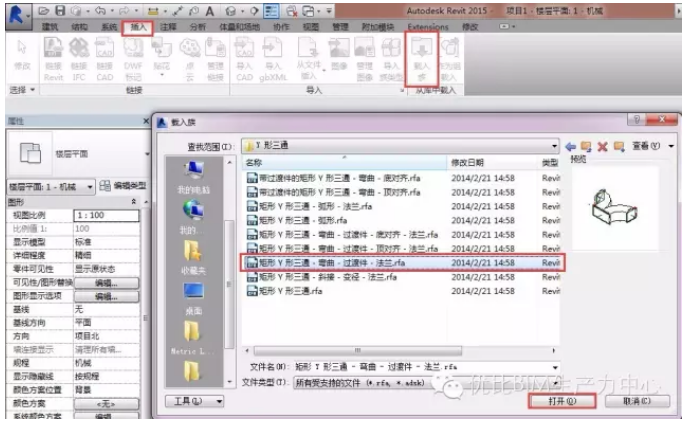The image size is (693, 425).
Task: Switch to the Annotate (注释) ribbon tab
Action: point(168,25)
